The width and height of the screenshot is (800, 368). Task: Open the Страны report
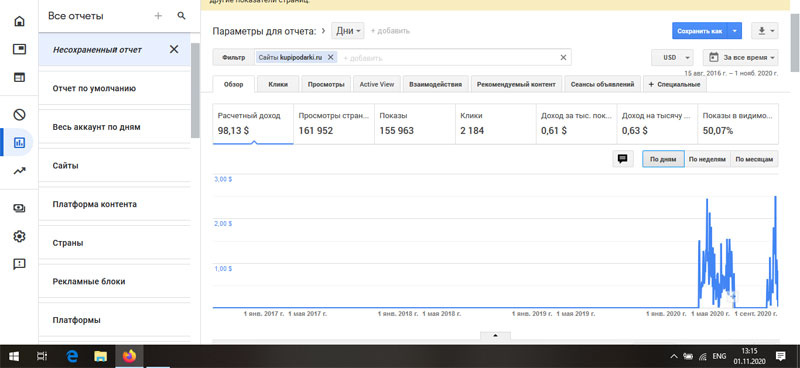pyautogui.click(x=114, y=243)
